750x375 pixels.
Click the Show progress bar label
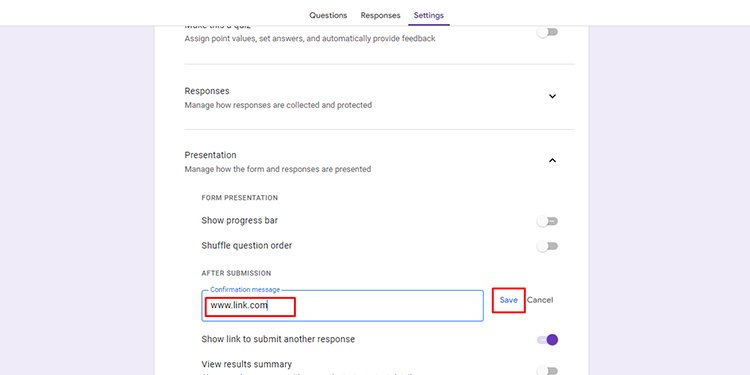pyautogui.click(x=240, y=221)
